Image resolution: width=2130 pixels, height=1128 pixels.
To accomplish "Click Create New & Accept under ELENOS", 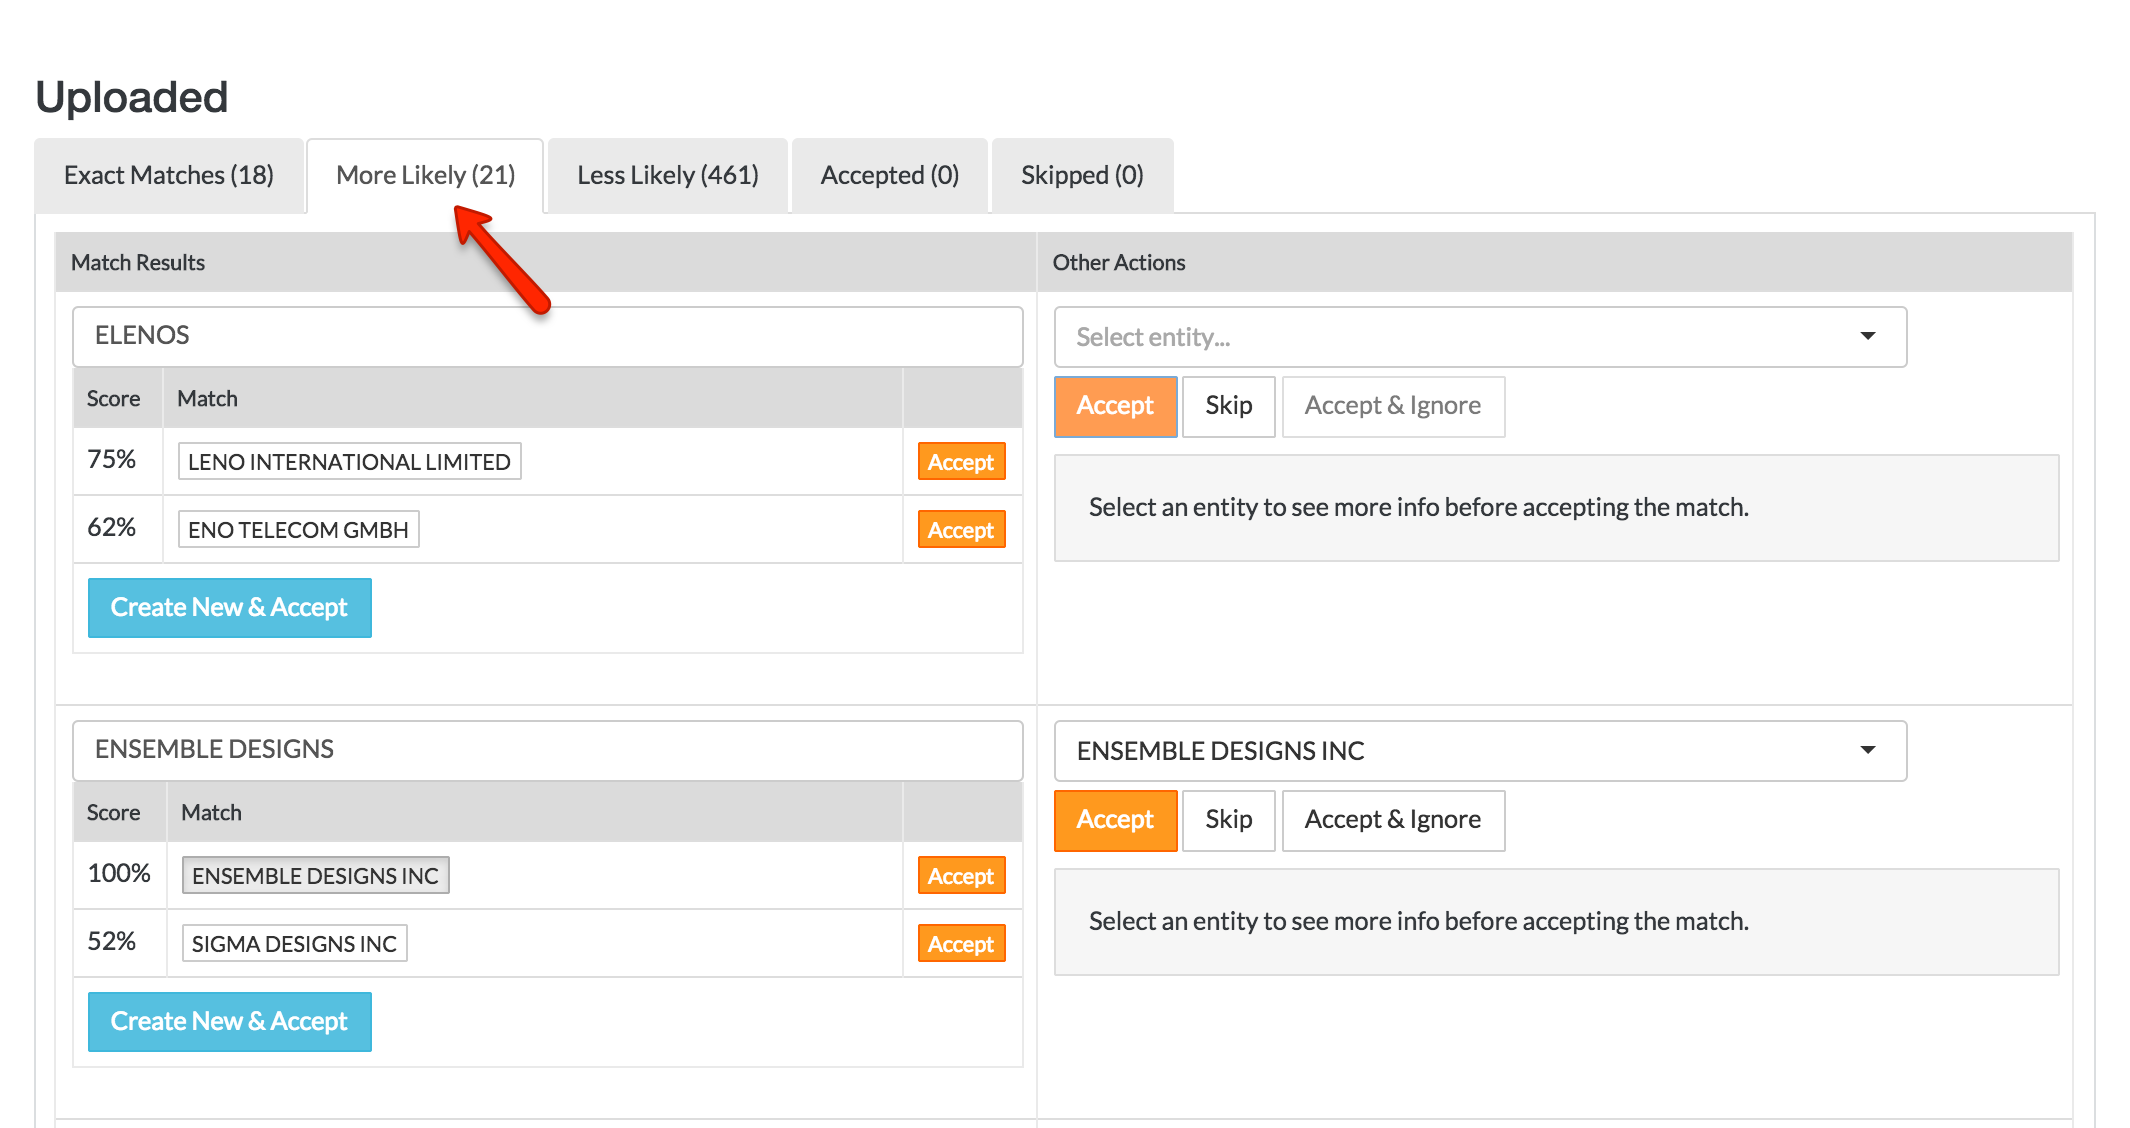I will coord(229,608).
